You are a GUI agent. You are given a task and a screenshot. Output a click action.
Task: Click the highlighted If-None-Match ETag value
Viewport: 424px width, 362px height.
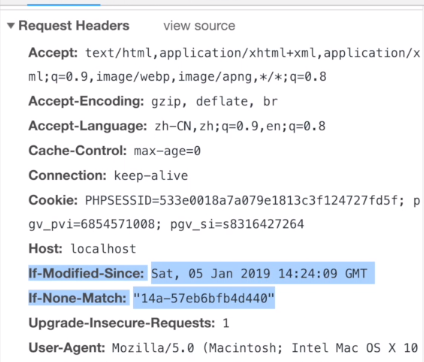pyautogui.click(x=204, y=298)
